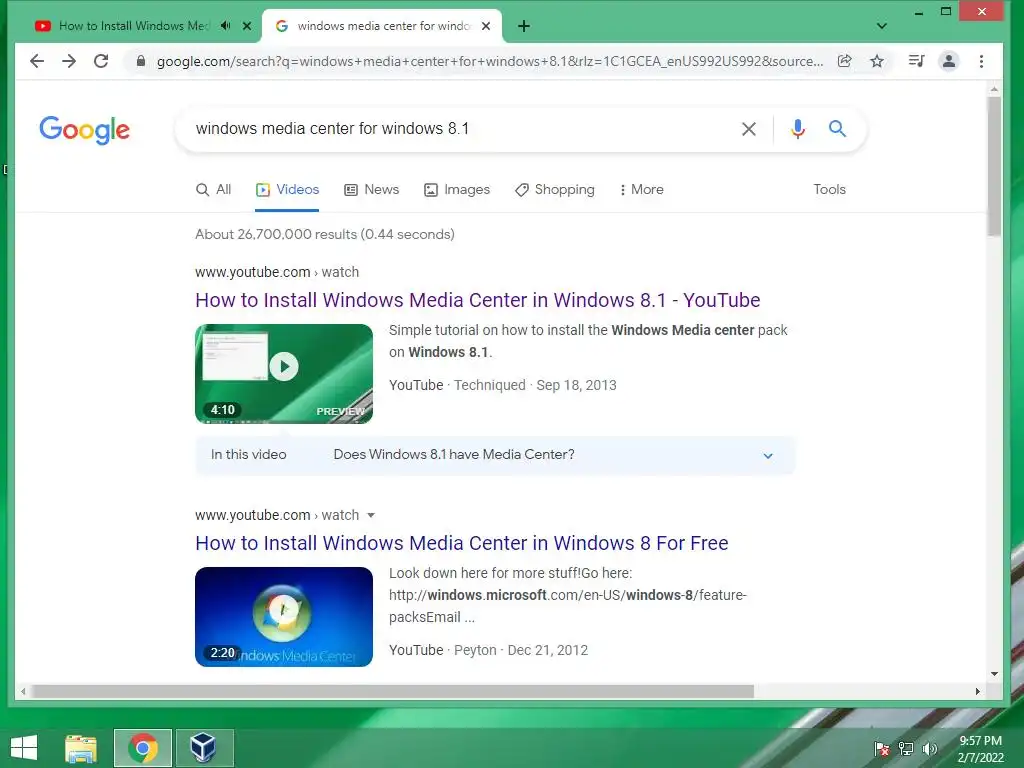Open the network tray icon
Viewport: 1024px width, 768px height.
pos(906,748)
